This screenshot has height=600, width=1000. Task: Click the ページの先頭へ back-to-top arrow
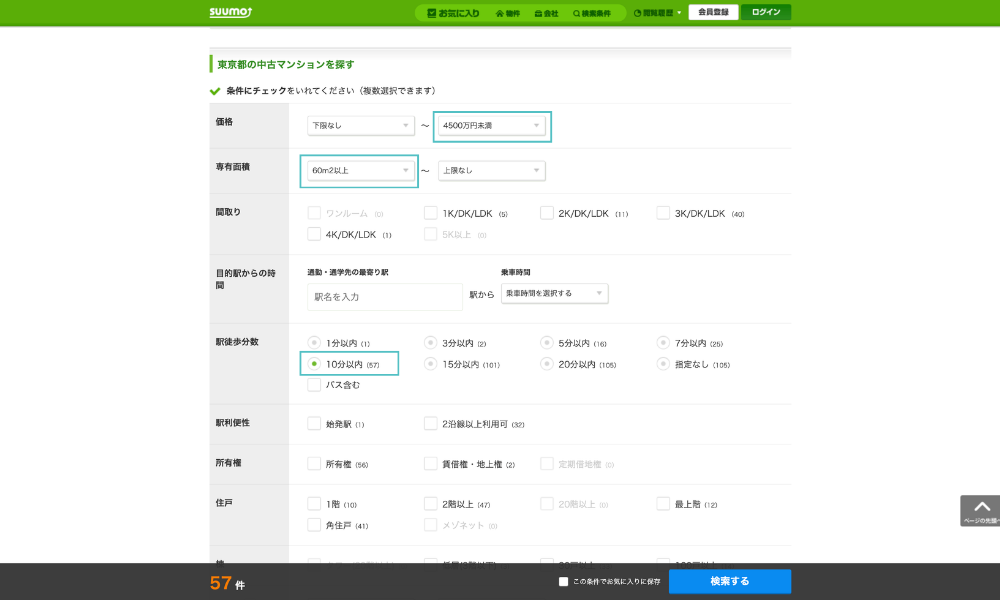[x=981, y=511]
